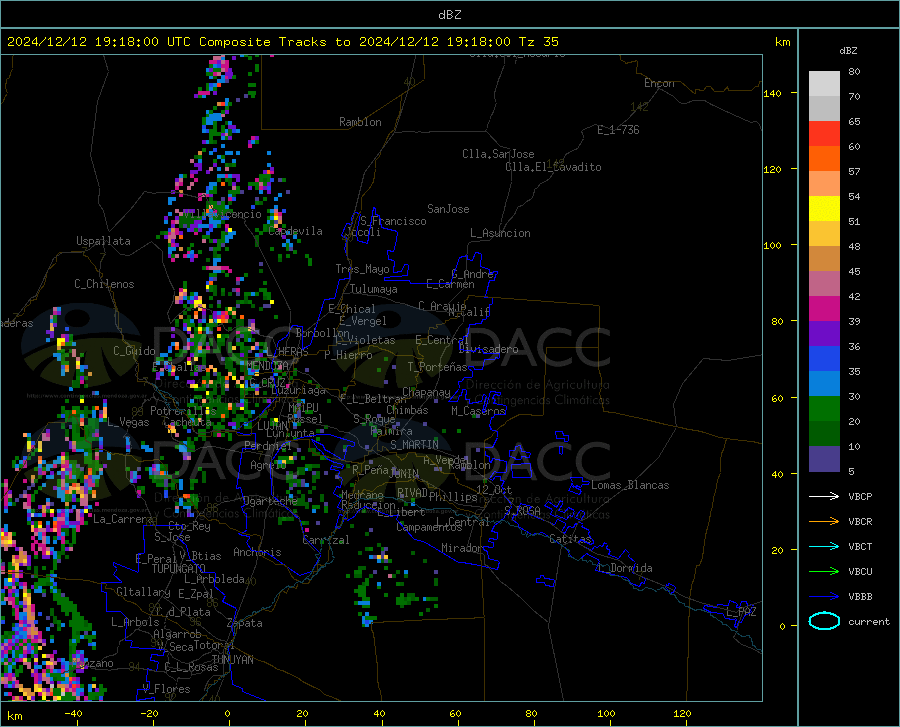Click the UTC Composite Tracks timestamp line

tap(282, 42)
